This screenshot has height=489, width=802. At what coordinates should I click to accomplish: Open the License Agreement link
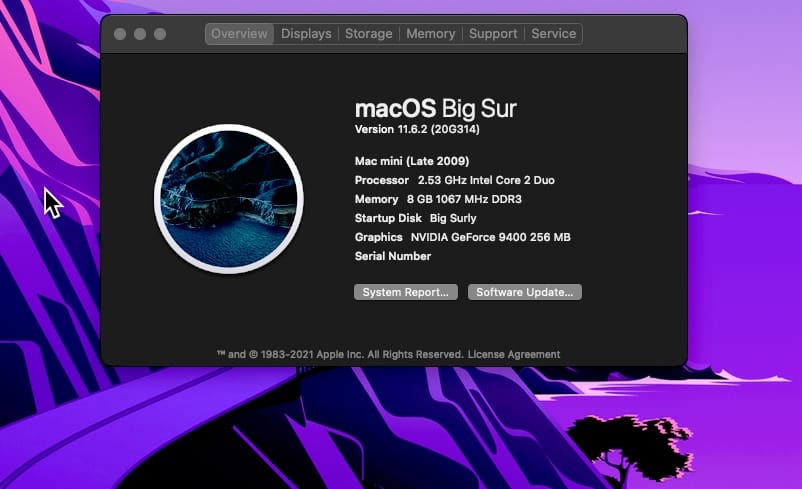click(x=514, y=354)
